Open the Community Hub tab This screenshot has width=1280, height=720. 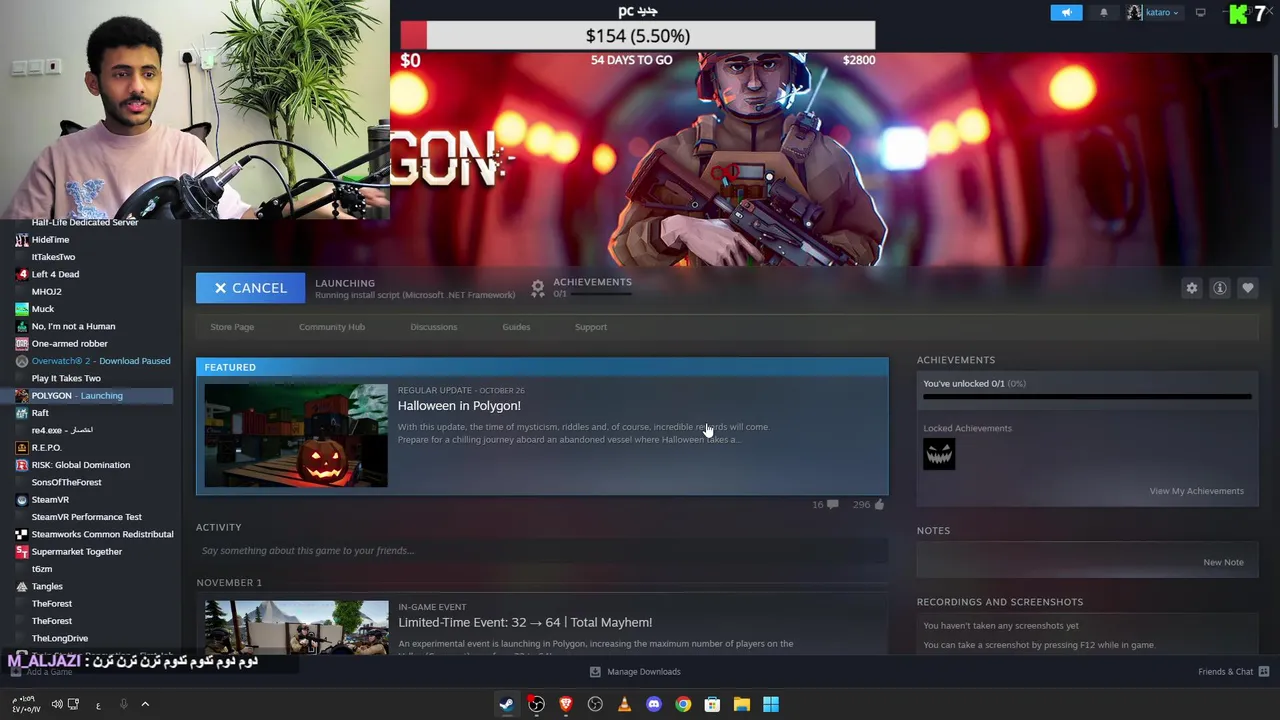click(x=332, y=327)
